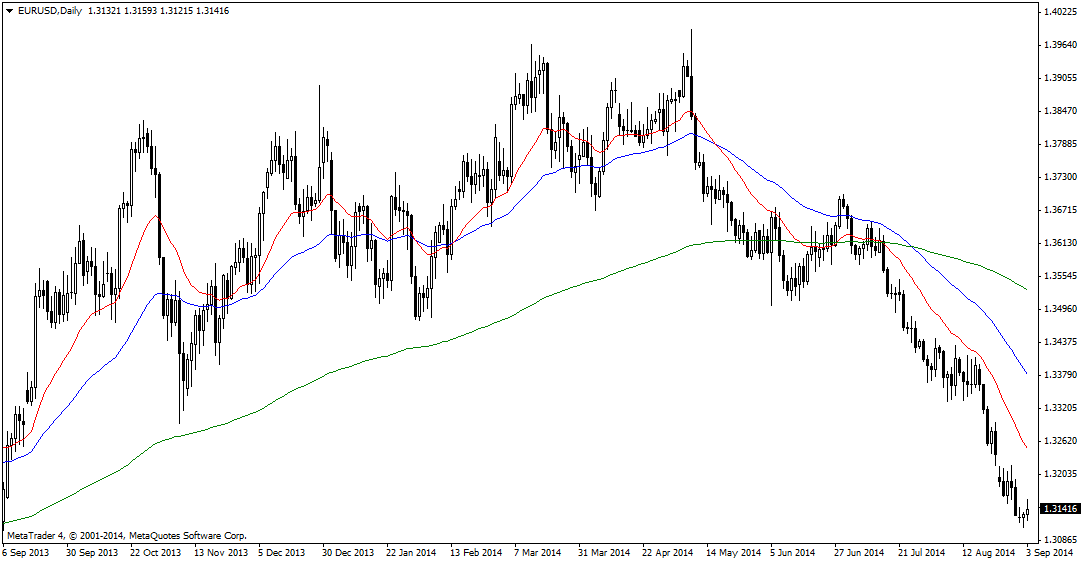Click the 31 Mar 2014 date label

[604, 553]
